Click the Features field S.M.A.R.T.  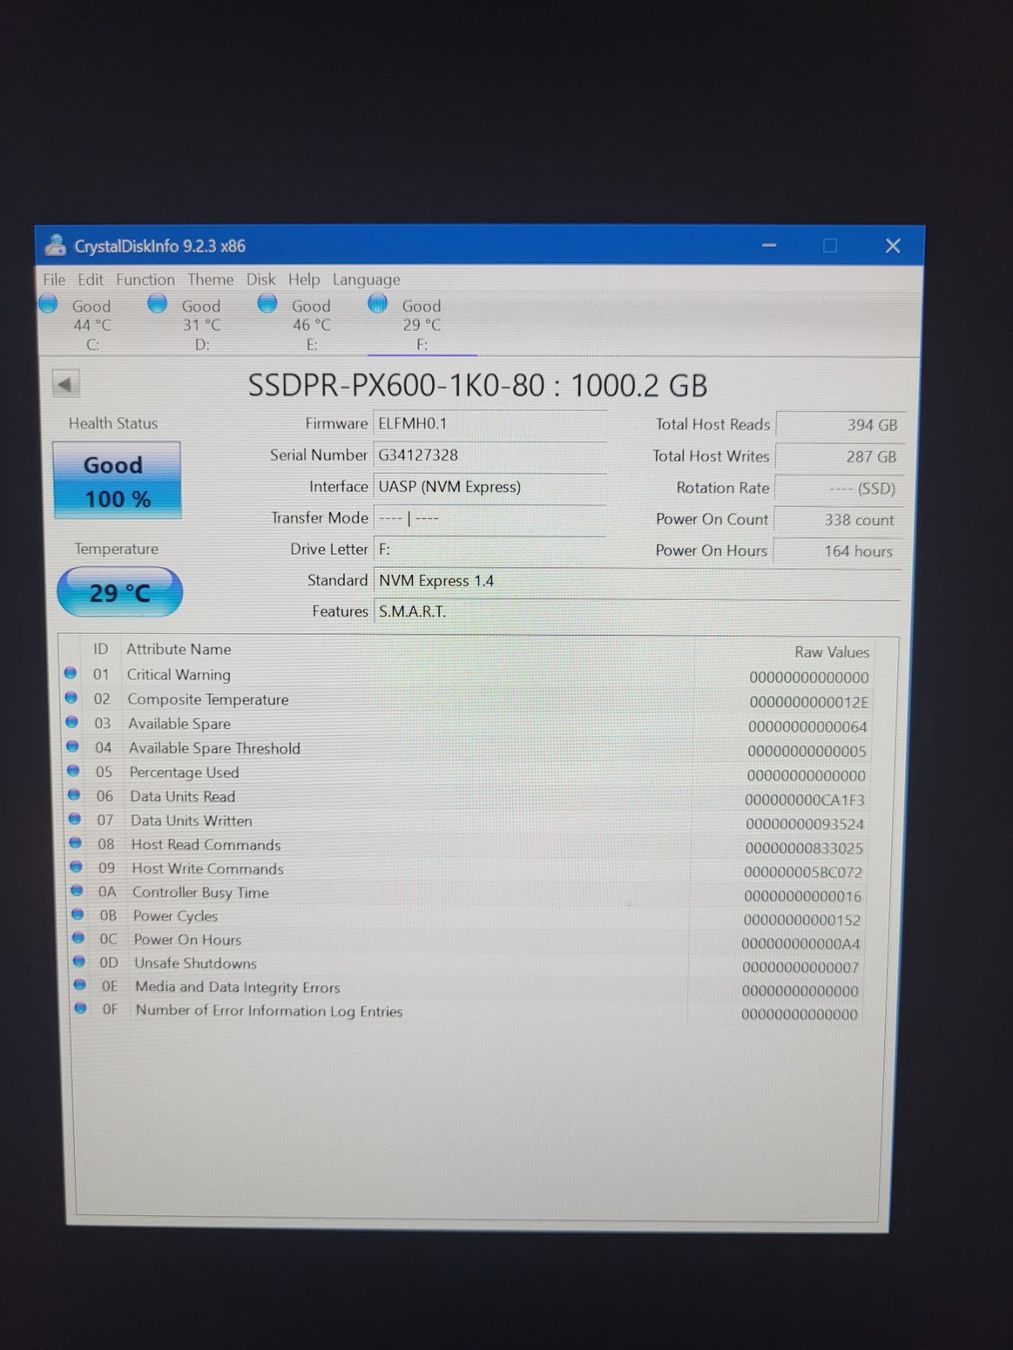point(637,611)
